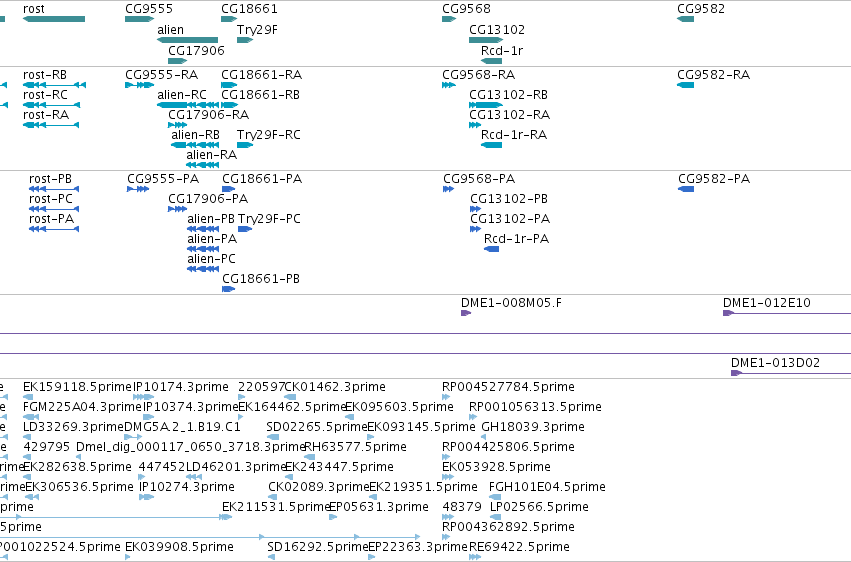Image resolution: width=851 pixels, height=562 pixels.
Task: Select protein rost-PB
Action: coord(50,179)
